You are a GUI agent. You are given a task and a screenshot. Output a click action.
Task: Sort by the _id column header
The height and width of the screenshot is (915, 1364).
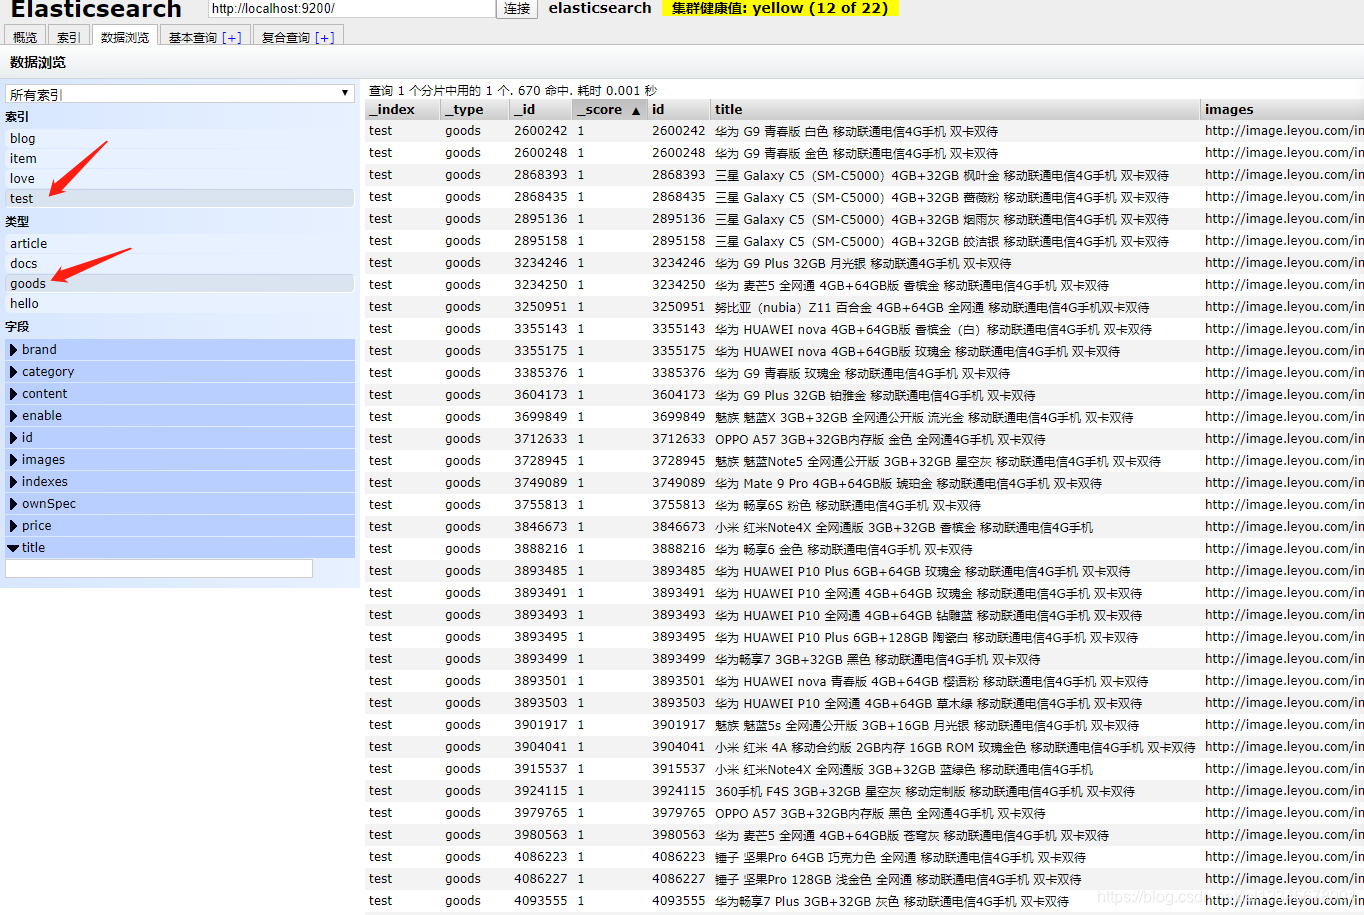541,110
